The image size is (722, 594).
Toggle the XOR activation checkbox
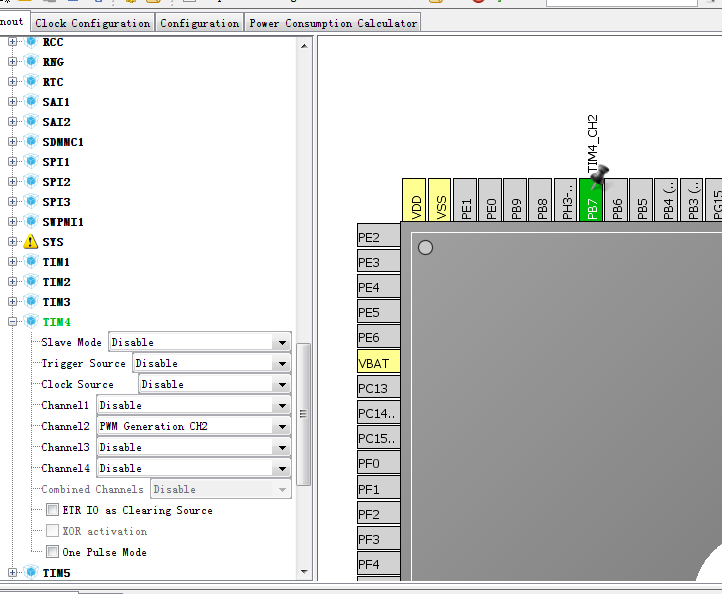pos(52,530)
